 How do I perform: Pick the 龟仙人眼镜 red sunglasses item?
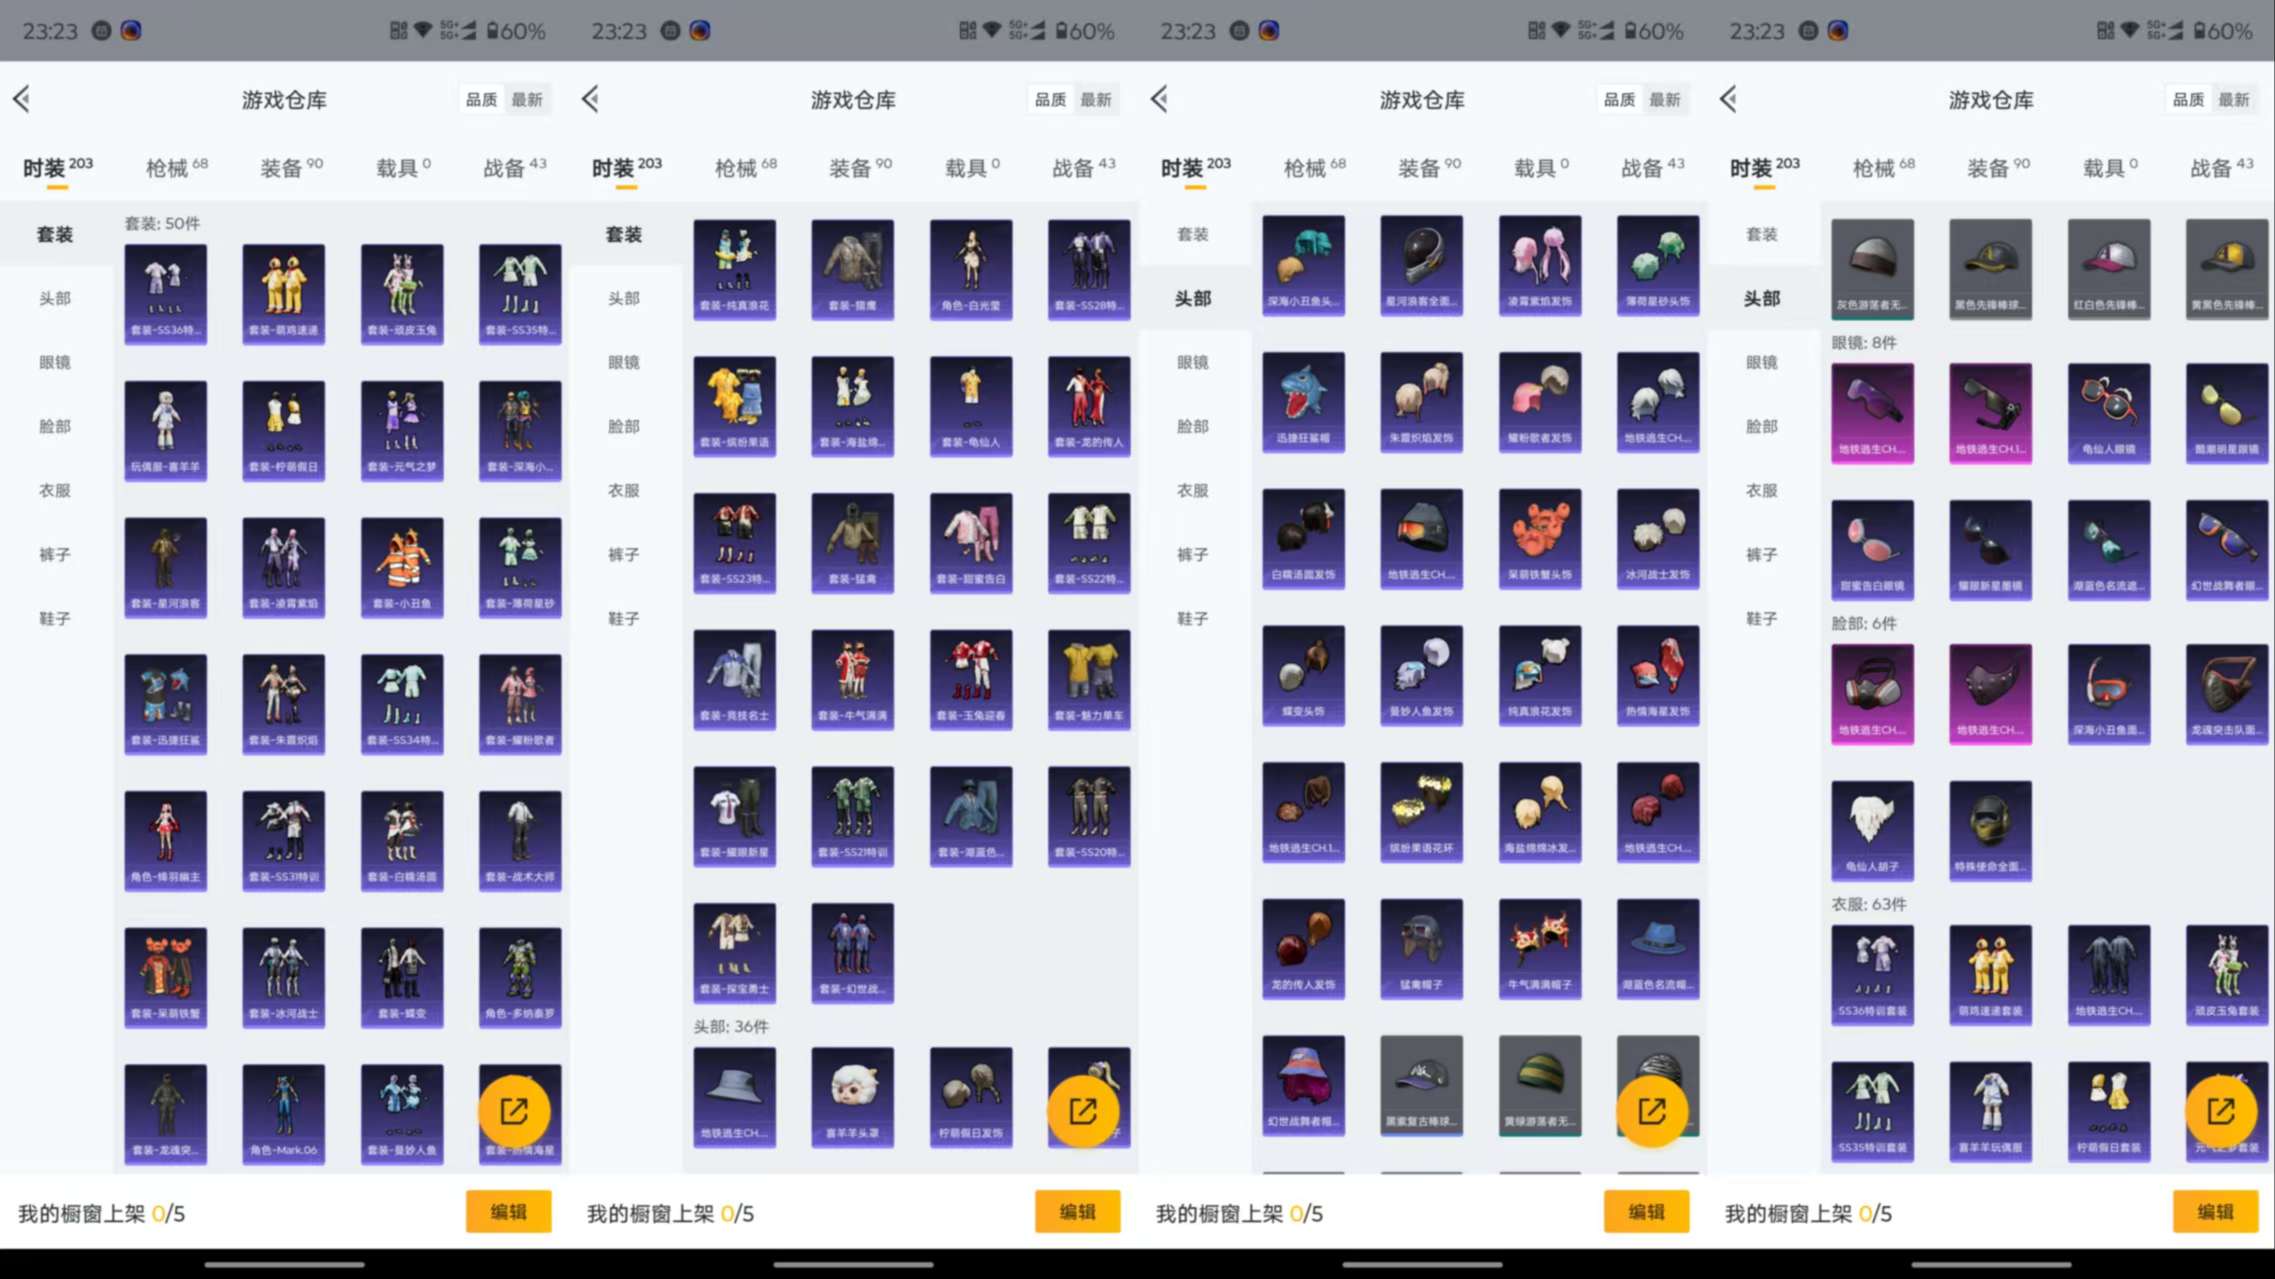(2108, 412)
